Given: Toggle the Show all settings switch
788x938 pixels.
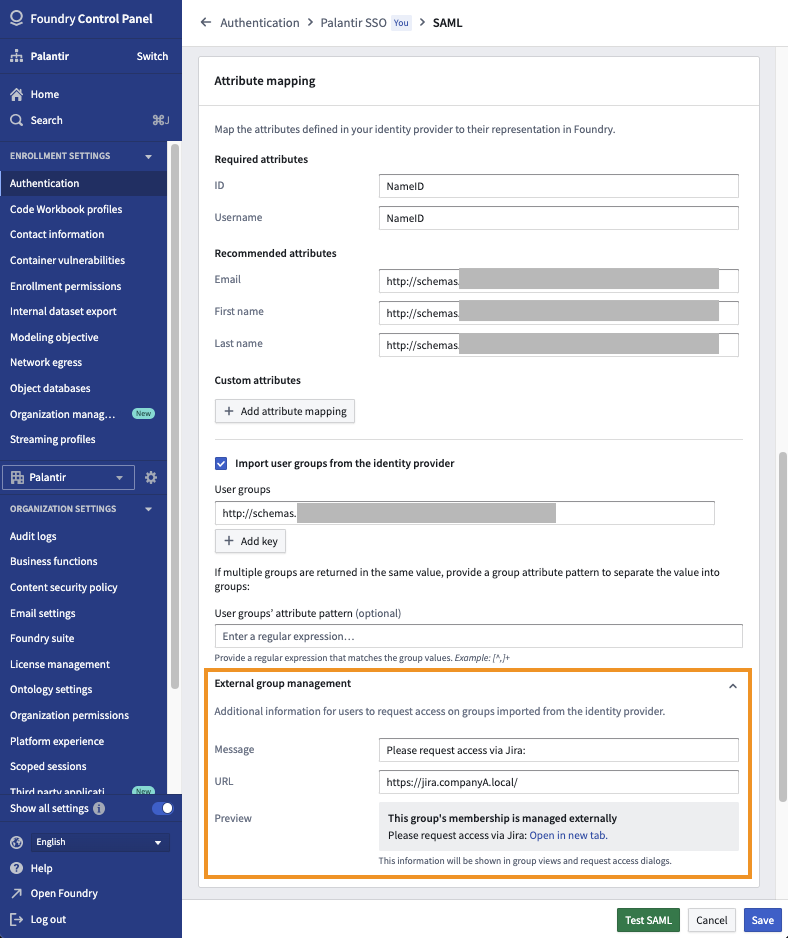Looking at the screenshot, I should click(x=162, y=808).
